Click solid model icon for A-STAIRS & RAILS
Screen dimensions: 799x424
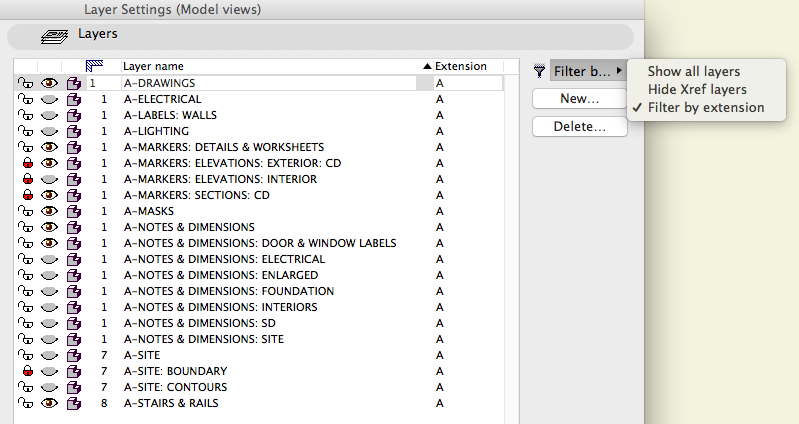pos(73,403)
